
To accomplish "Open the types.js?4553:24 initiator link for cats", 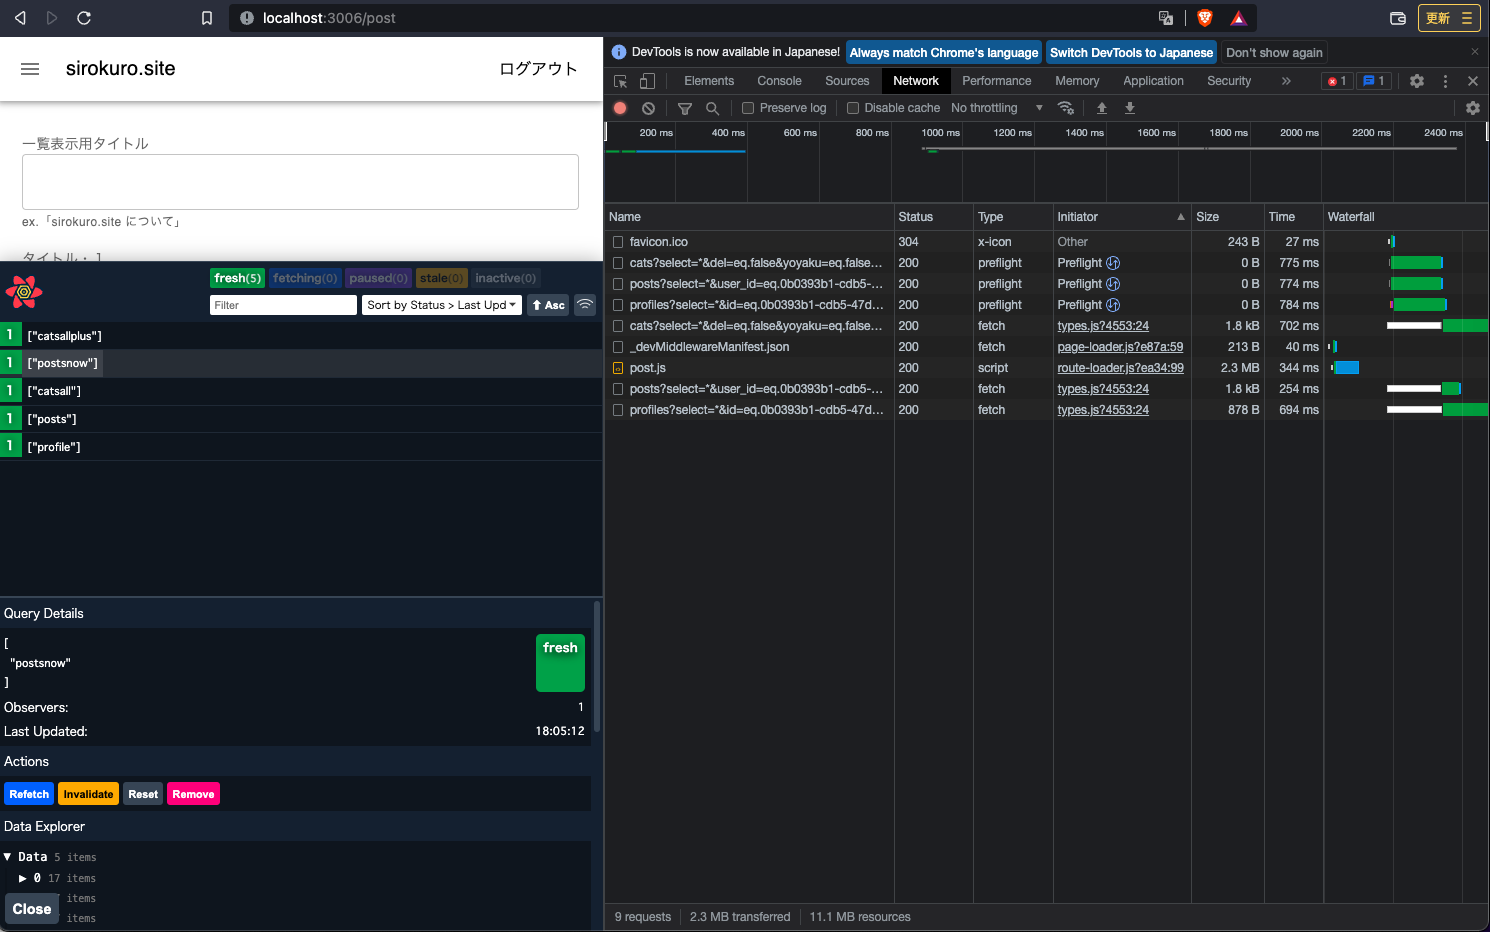I will pos(1103,326).
